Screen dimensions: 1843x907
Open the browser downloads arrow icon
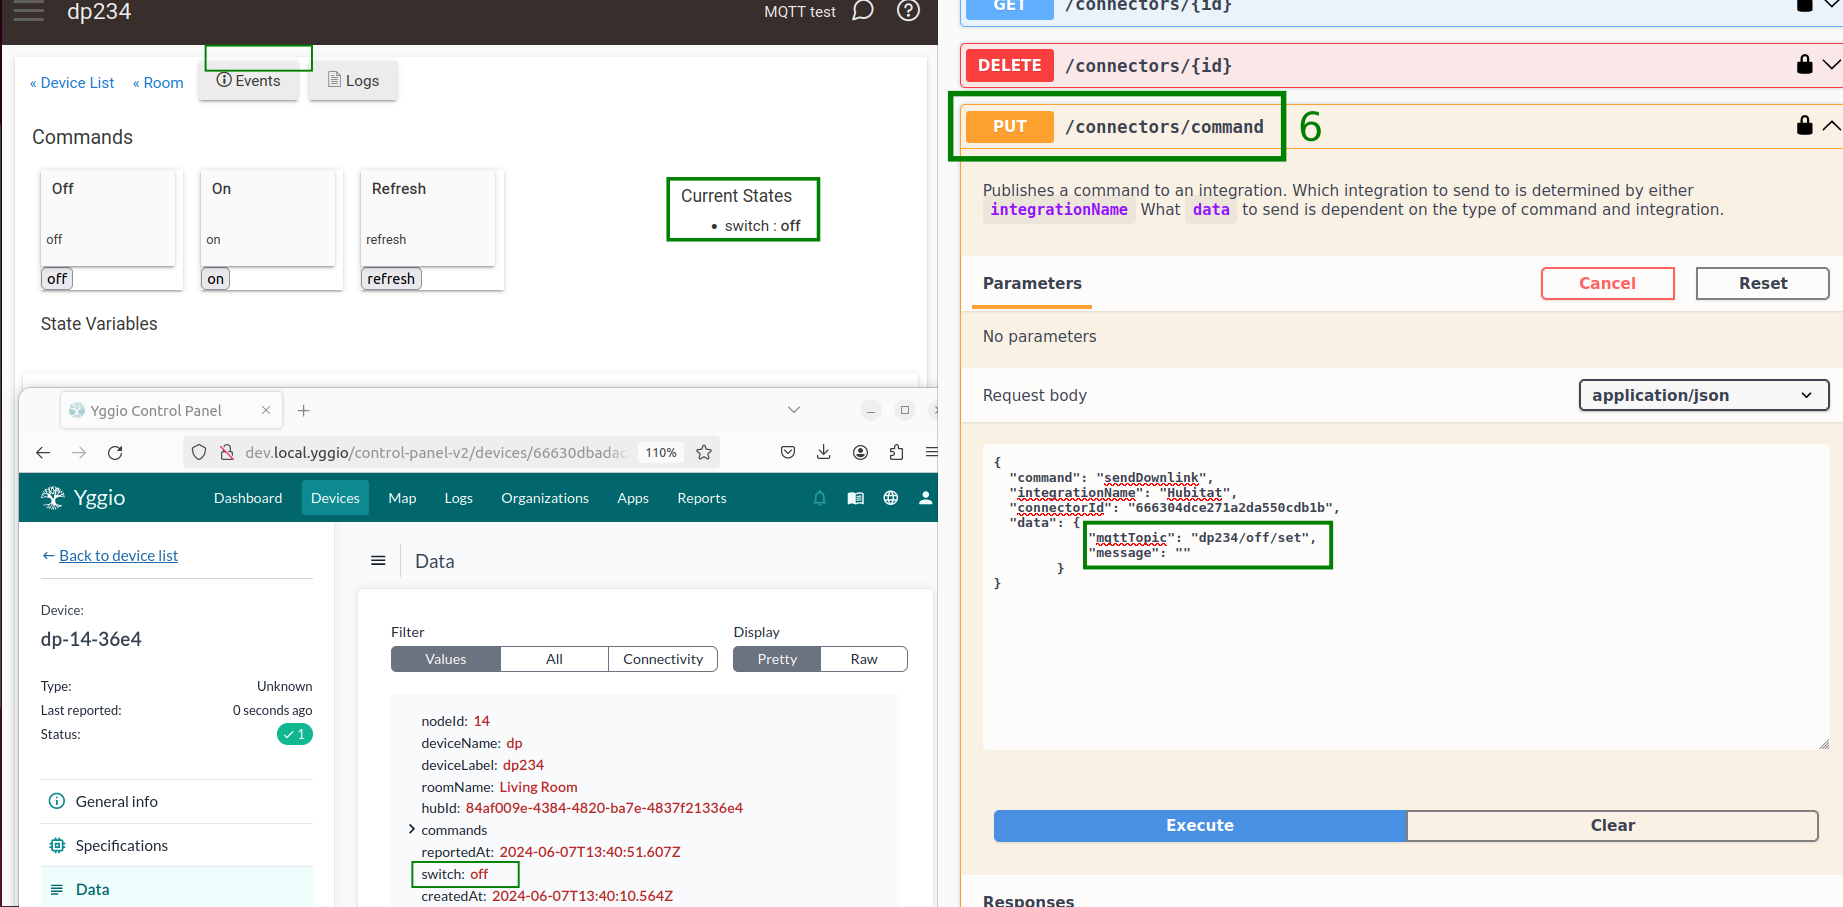coord(824,452)
